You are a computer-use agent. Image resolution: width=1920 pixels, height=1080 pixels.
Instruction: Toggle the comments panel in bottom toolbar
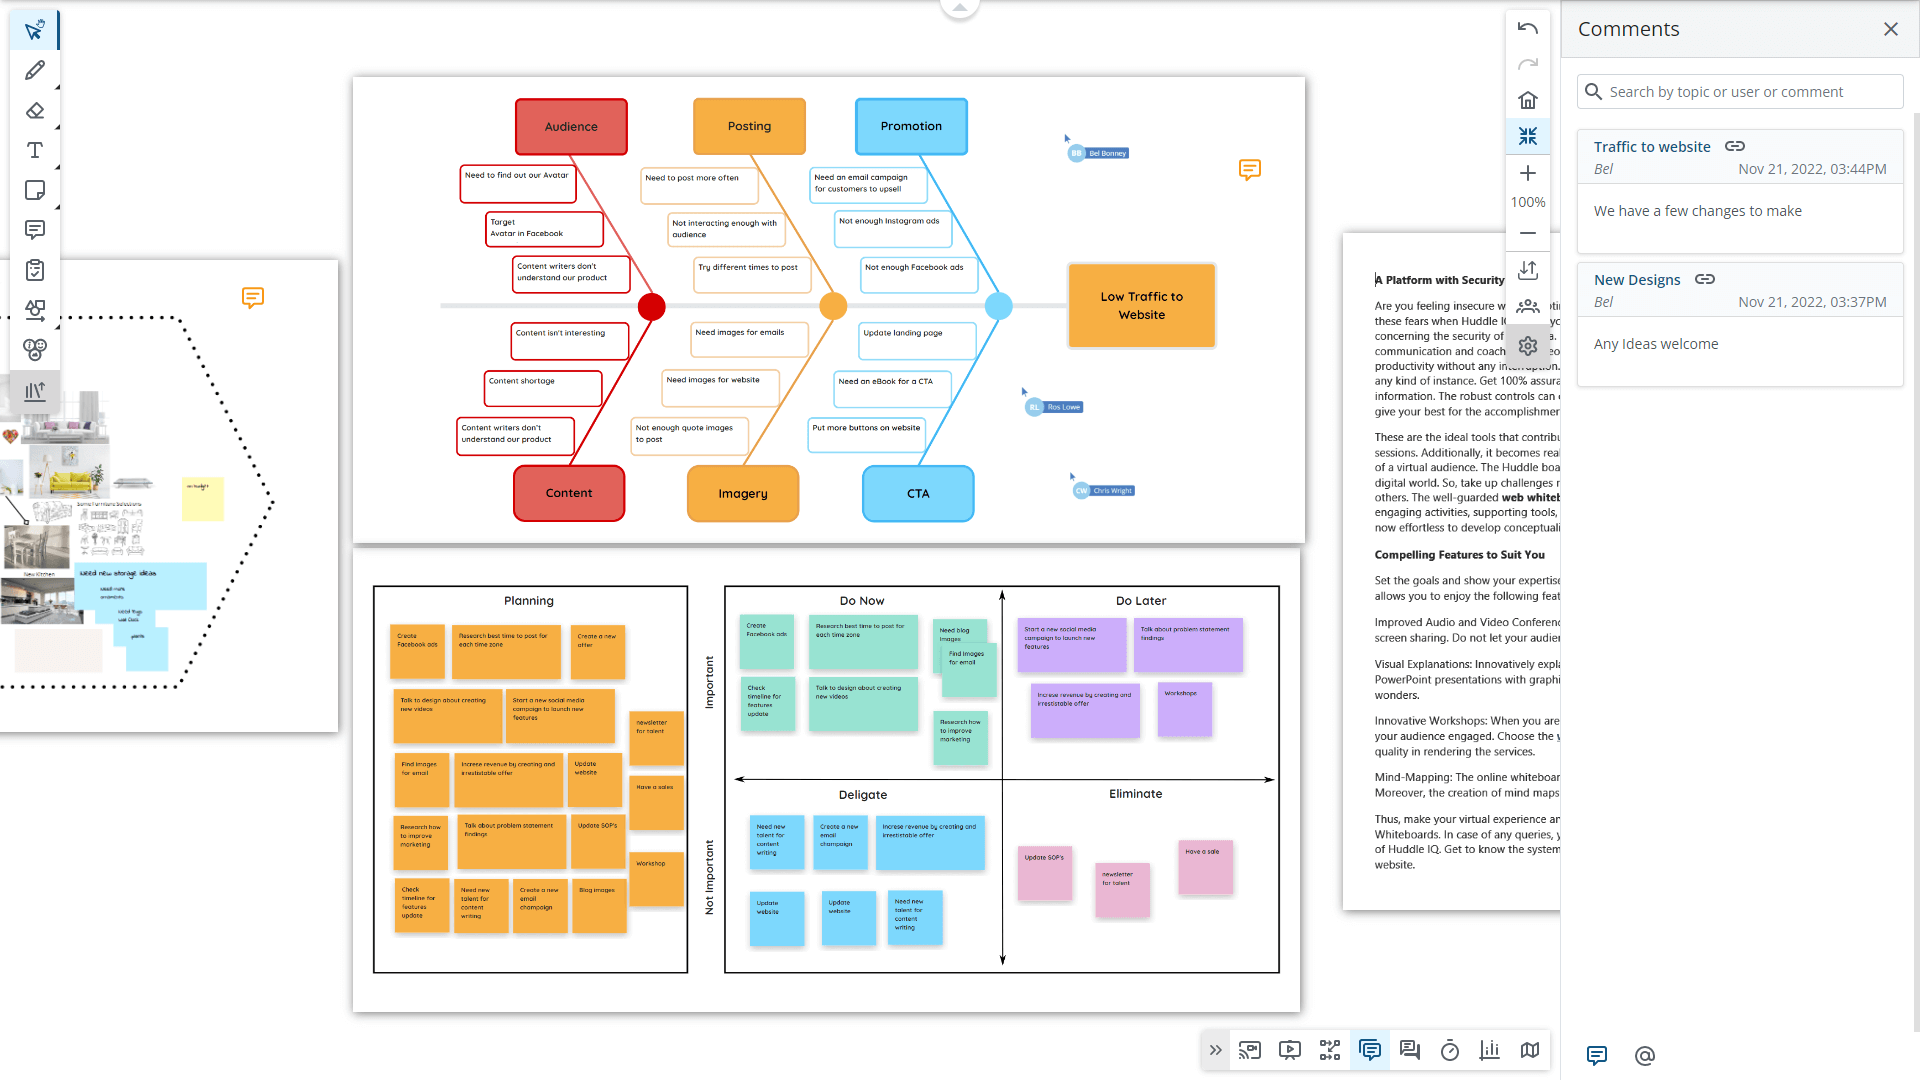pos(1370,1050)
